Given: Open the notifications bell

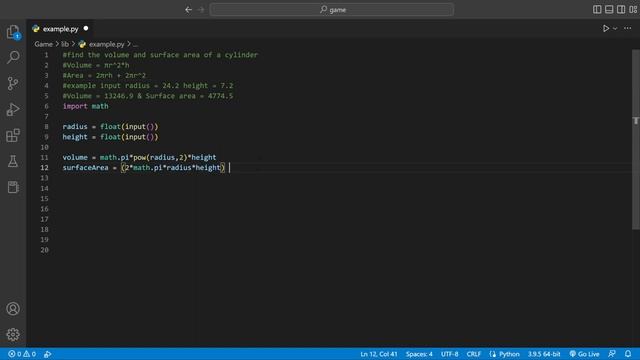Looking at the screenshot, I should click(628, 354).
